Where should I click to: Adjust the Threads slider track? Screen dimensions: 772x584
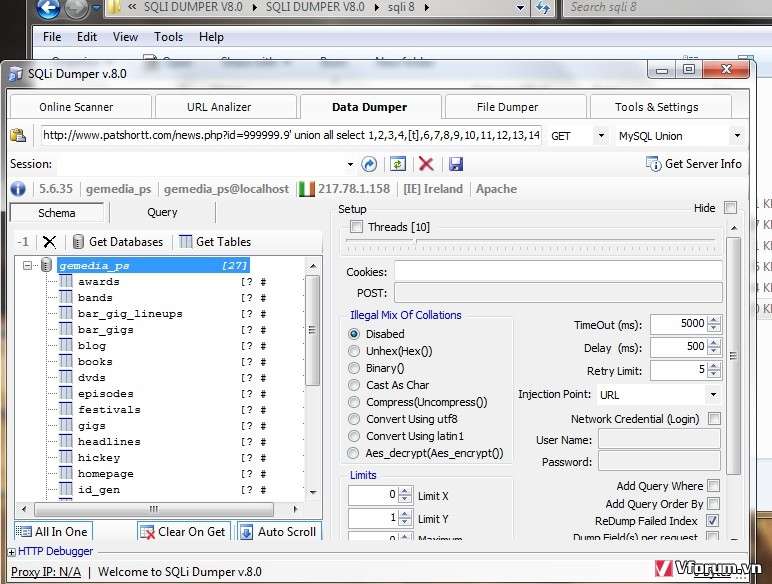click(530, 240)
